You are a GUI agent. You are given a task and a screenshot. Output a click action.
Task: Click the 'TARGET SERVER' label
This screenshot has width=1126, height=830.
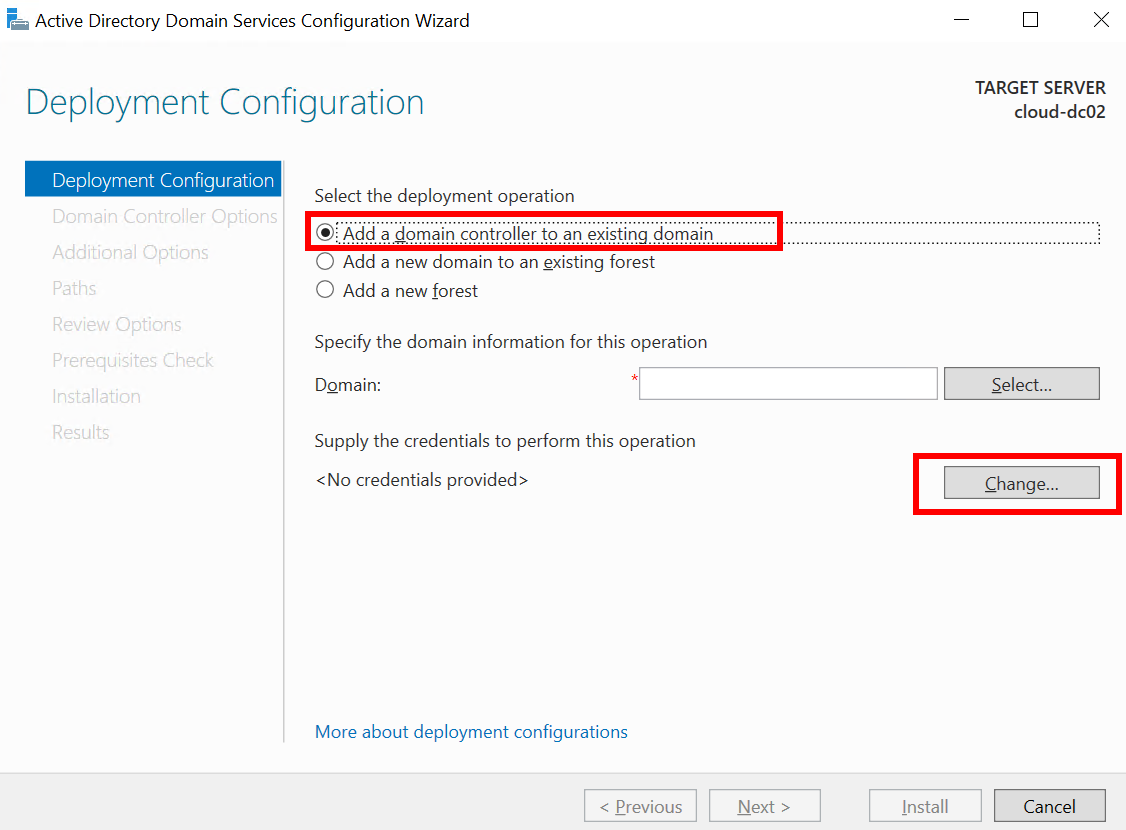[1040, 88]
